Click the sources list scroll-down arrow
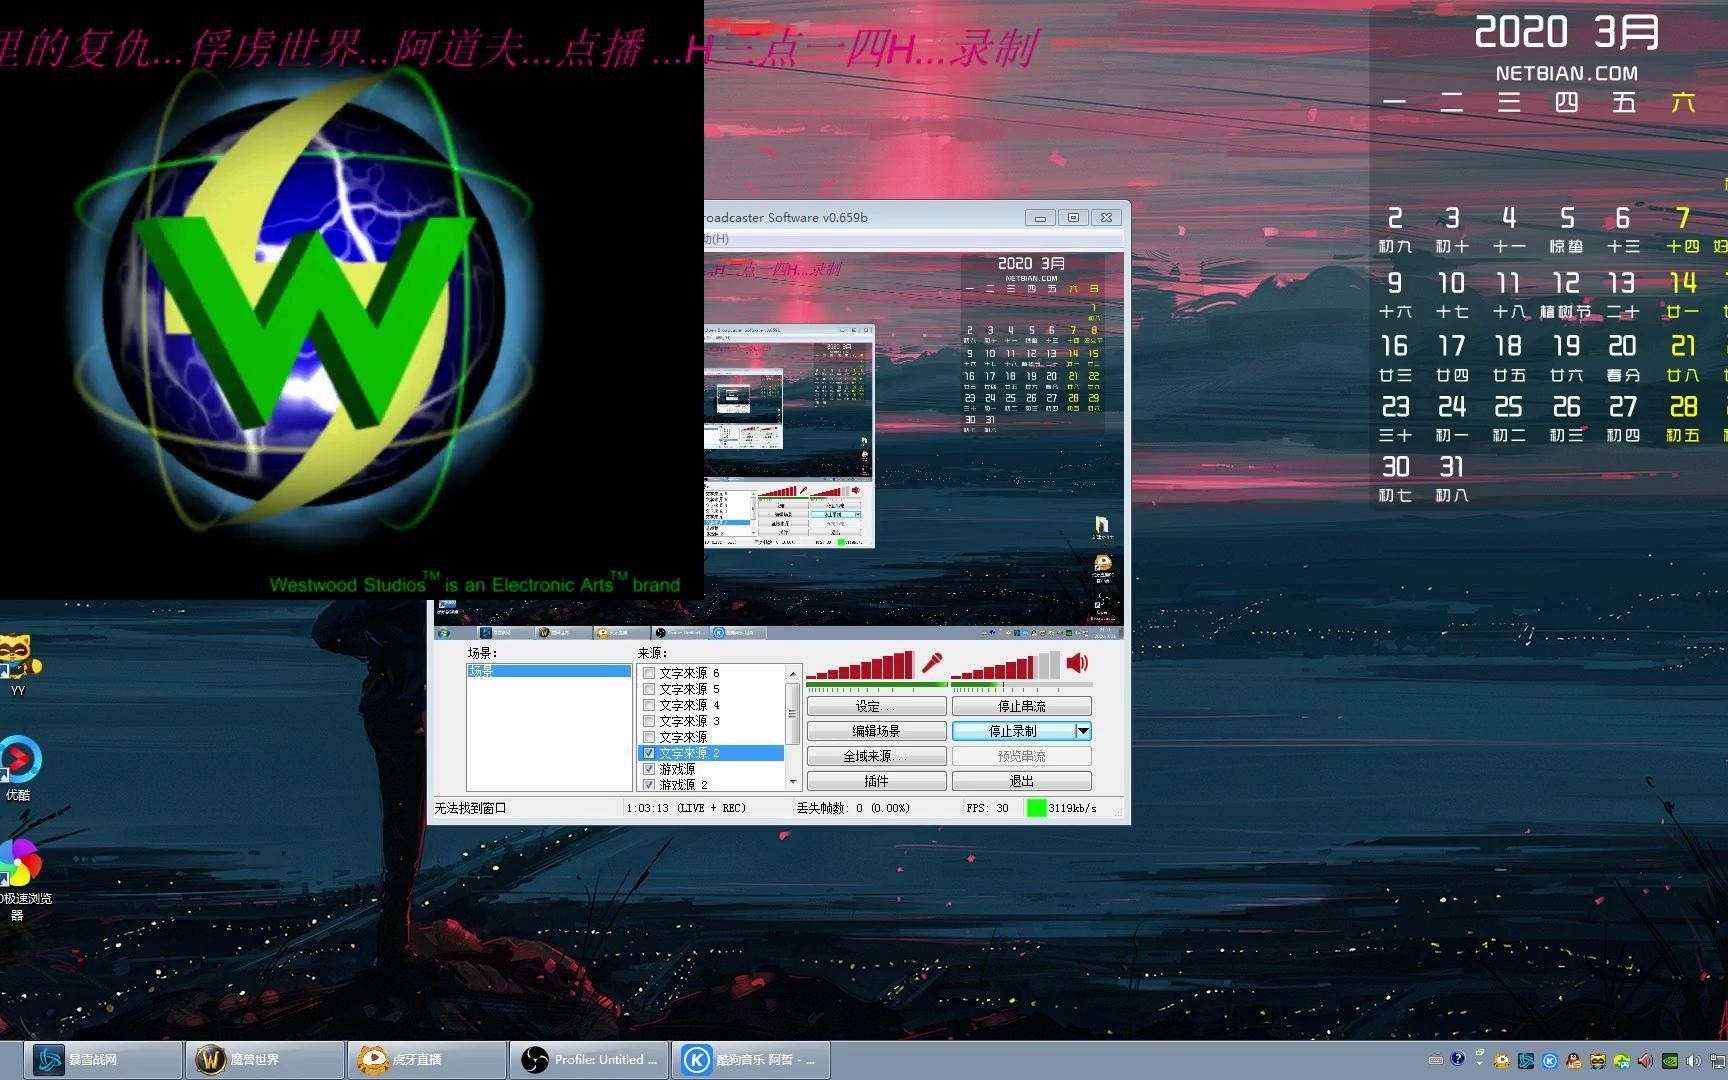The height and width of the screenshot is (1080, 1728). pyautogui.click(x=793, y=782)
